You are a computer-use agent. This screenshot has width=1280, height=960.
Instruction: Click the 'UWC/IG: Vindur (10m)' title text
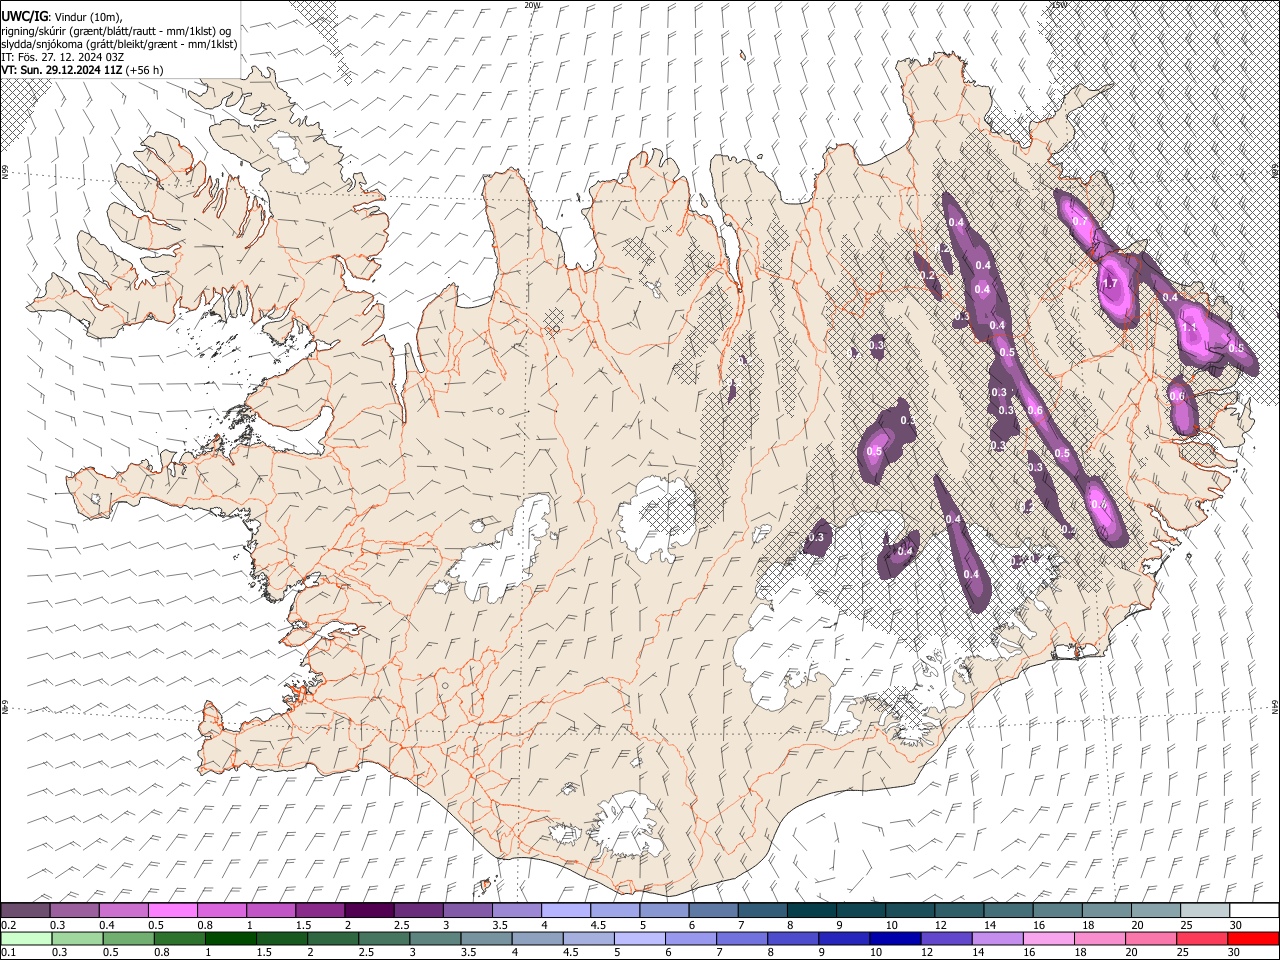click(x=61, y=16)
